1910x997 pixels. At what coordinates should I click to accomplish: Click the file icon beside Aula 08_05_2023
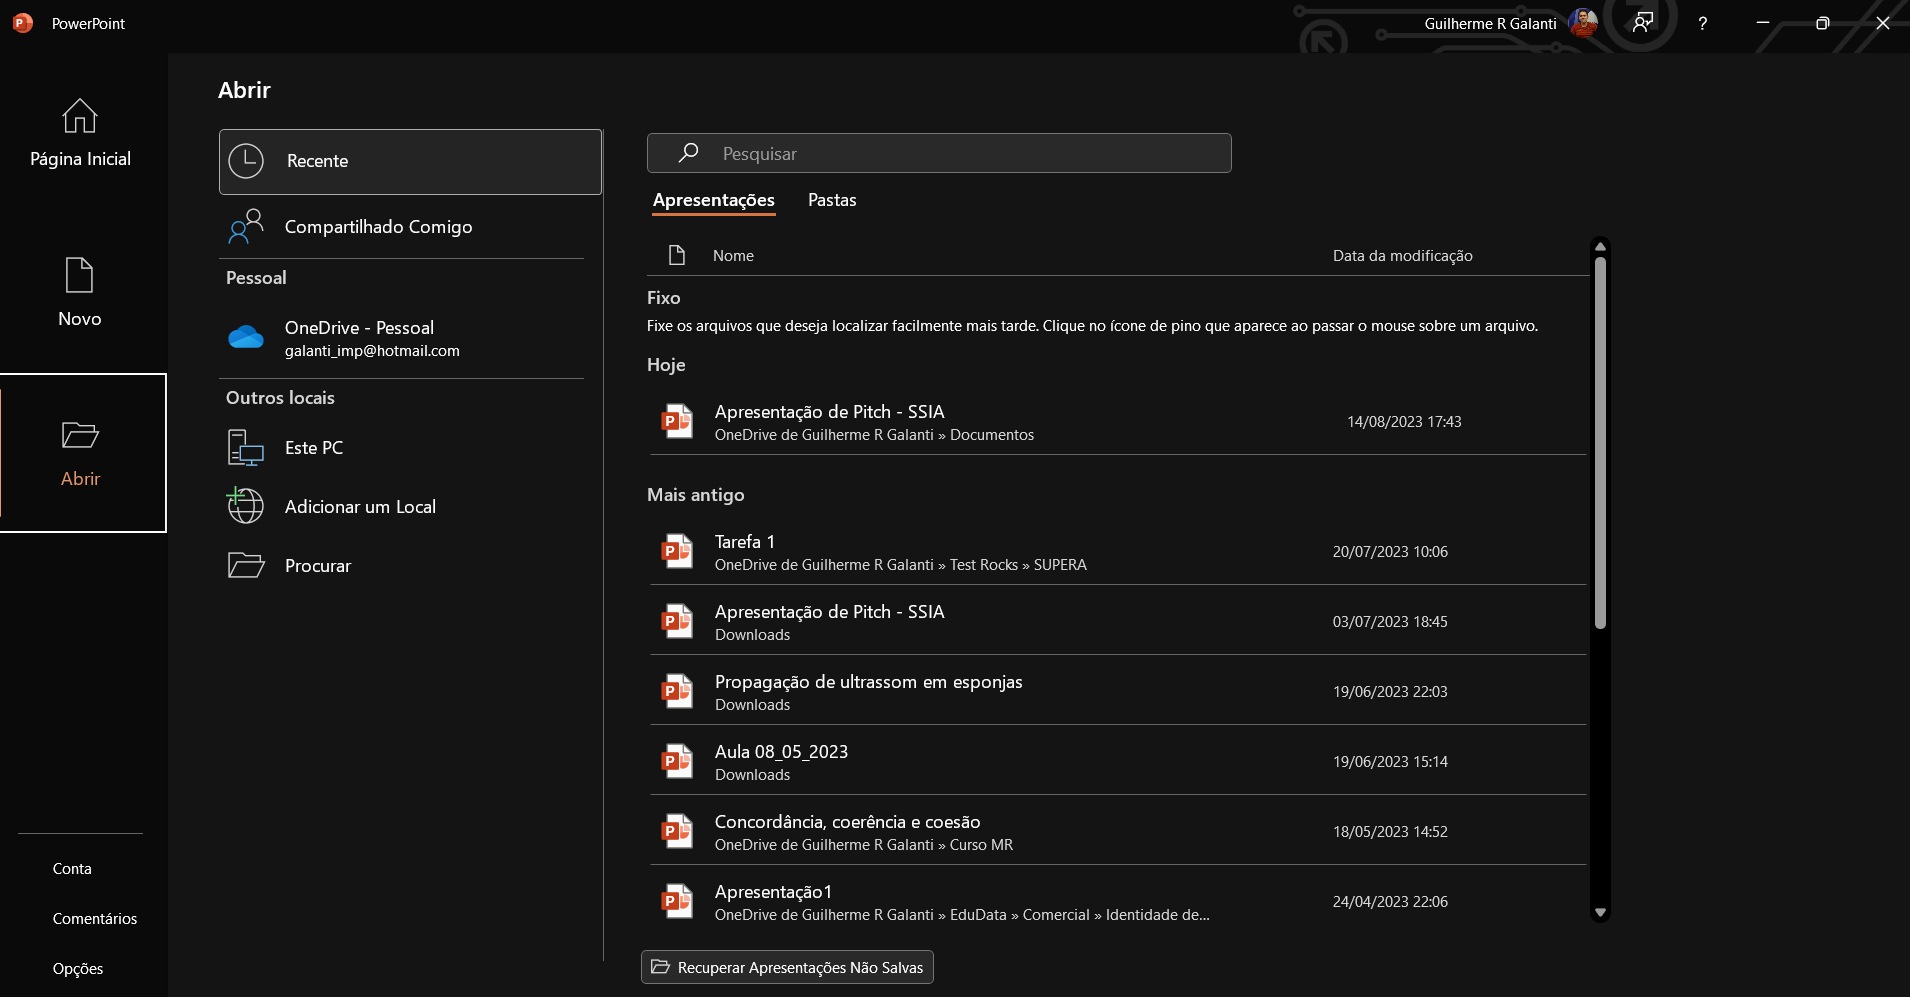(x=677, y=761)
